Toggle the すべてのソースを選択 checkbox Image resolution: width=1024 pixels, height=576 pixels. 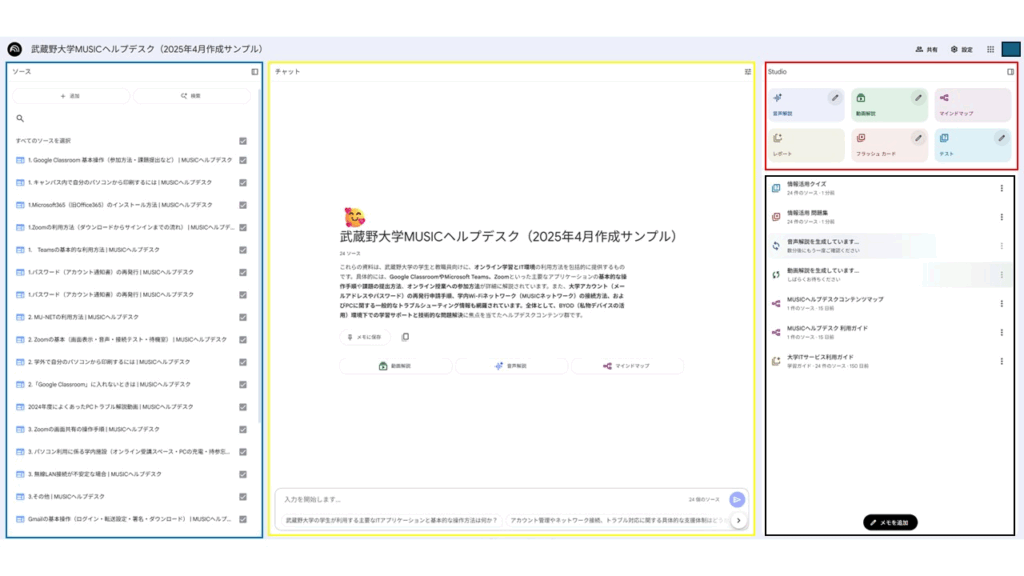[243, 141]
